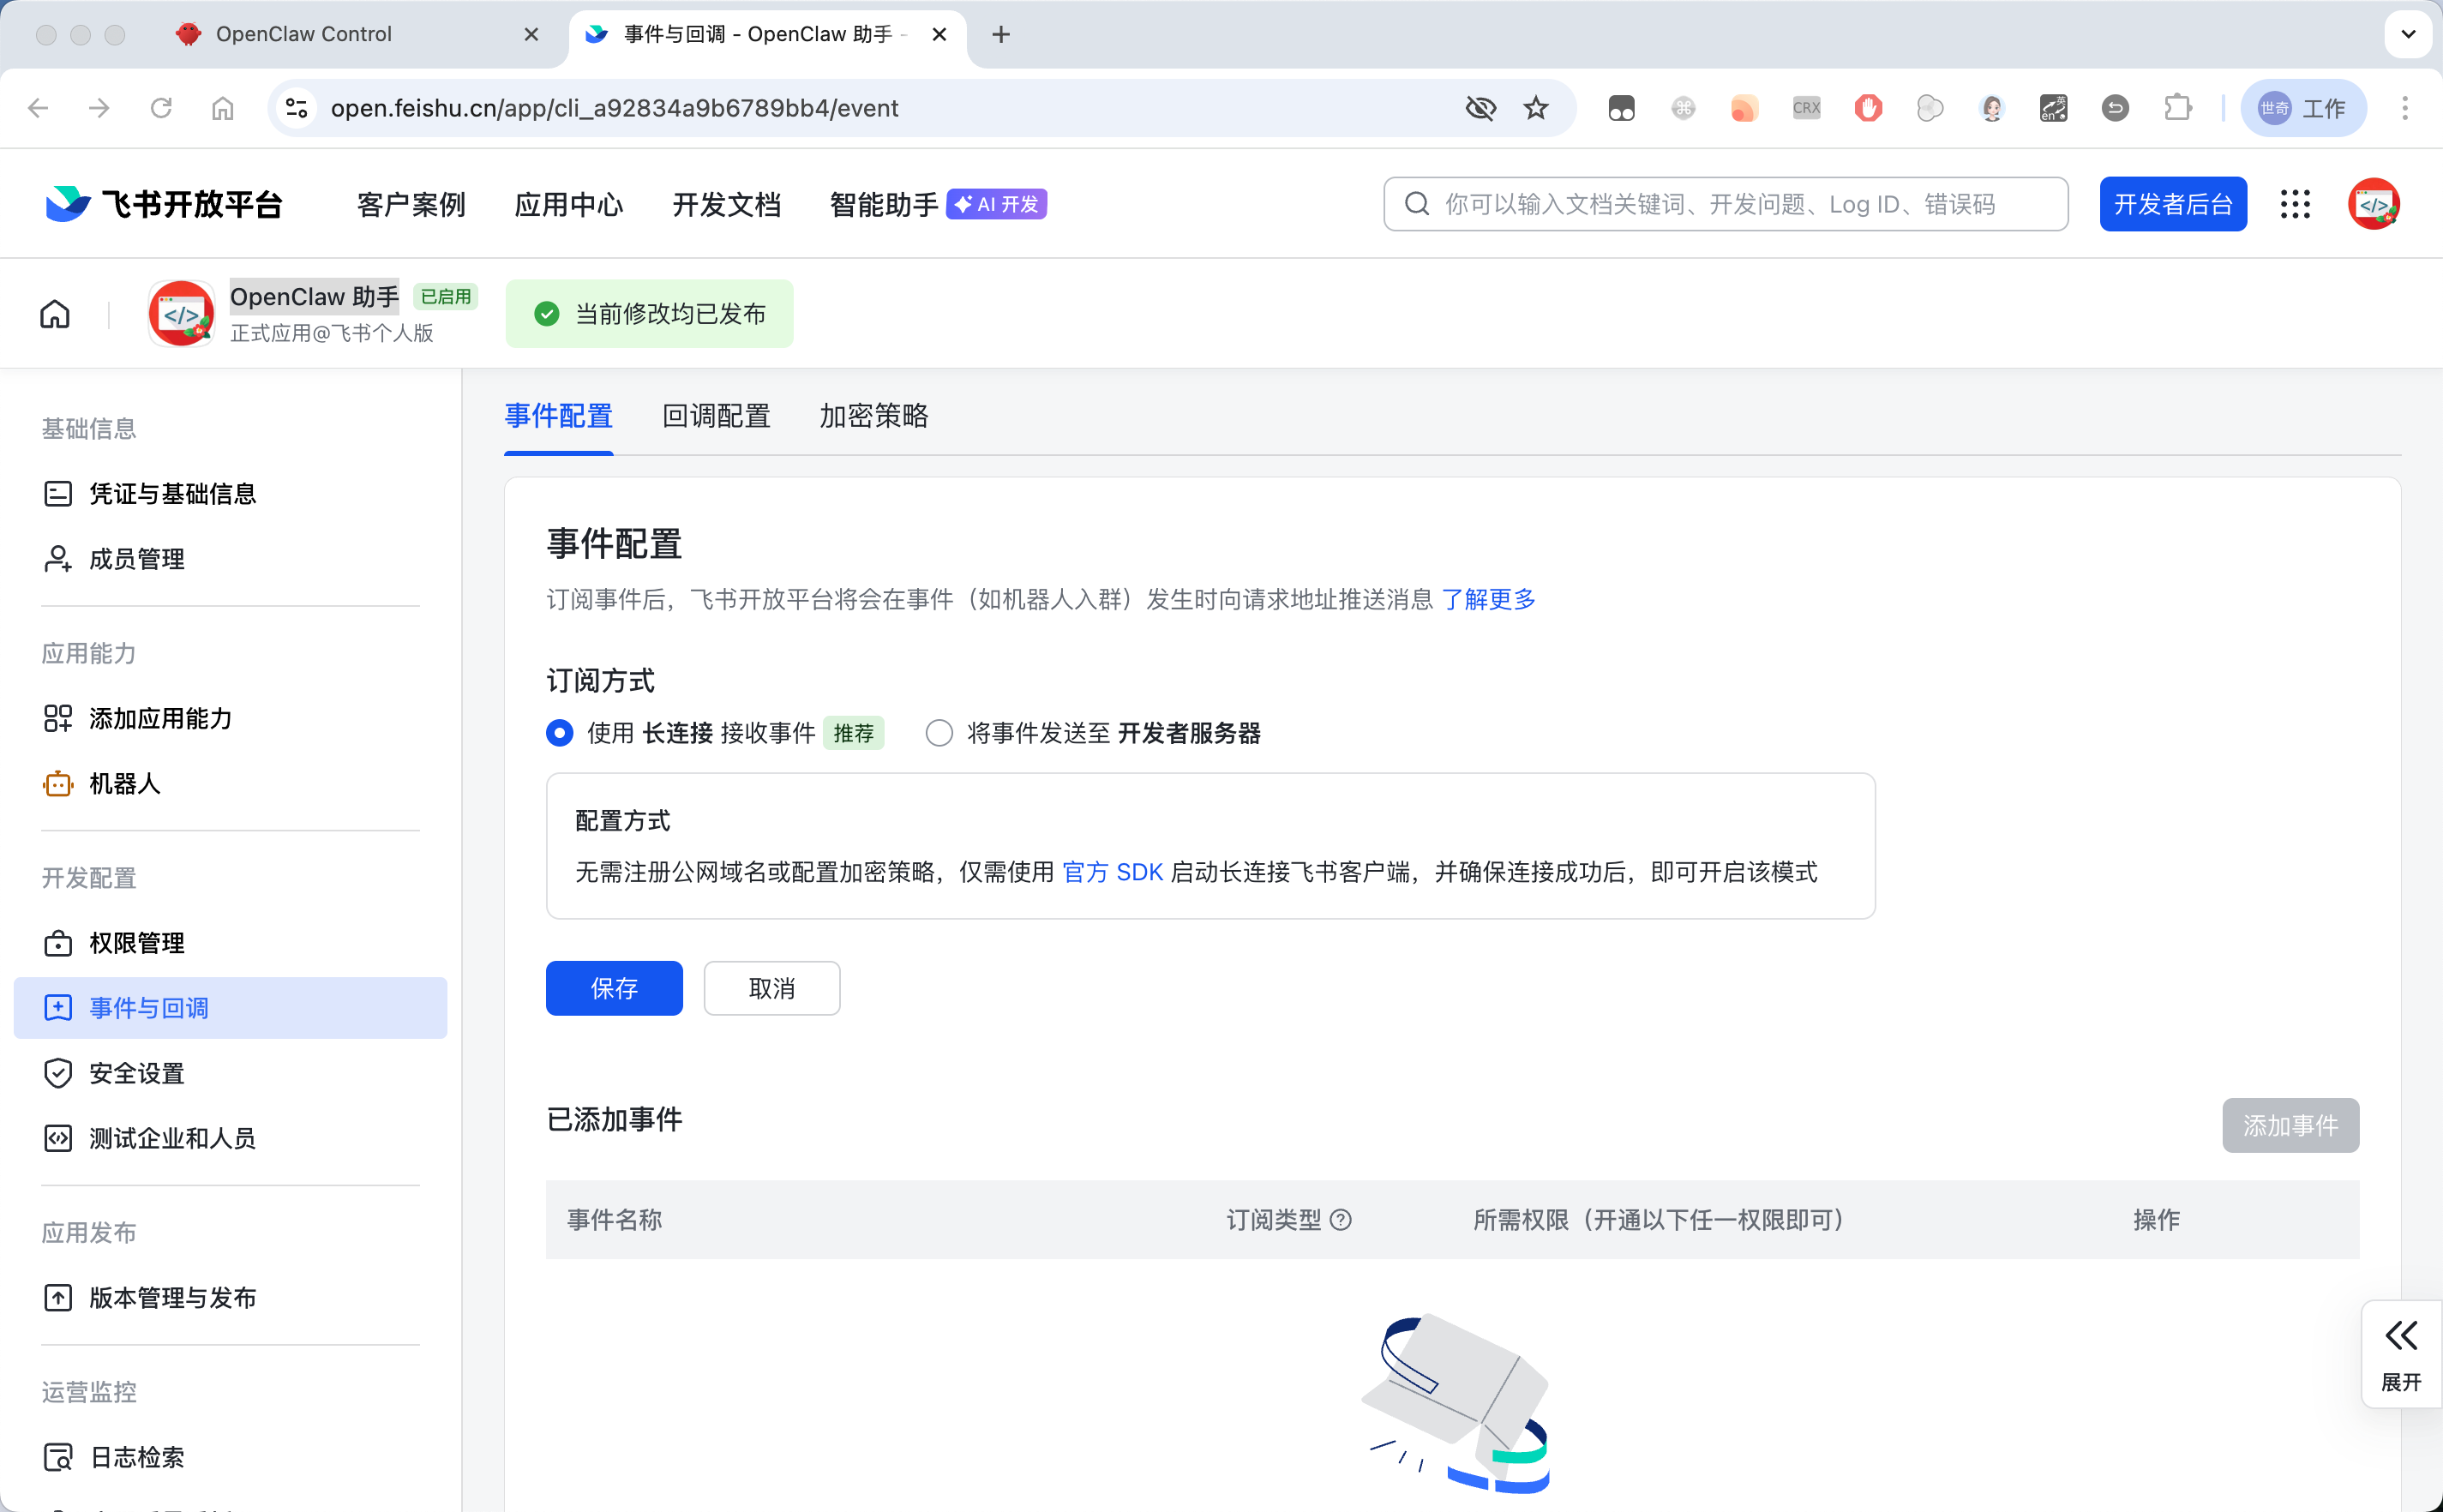
Task: Expand the collapsed panel via 展开
Action: pos(2401,1354)
